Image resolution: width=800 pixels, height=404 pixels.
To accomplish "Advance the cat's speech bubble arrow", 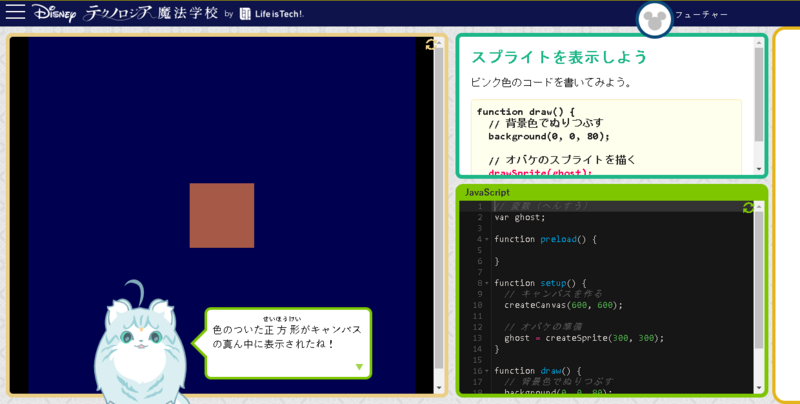I will coord(359,367).
